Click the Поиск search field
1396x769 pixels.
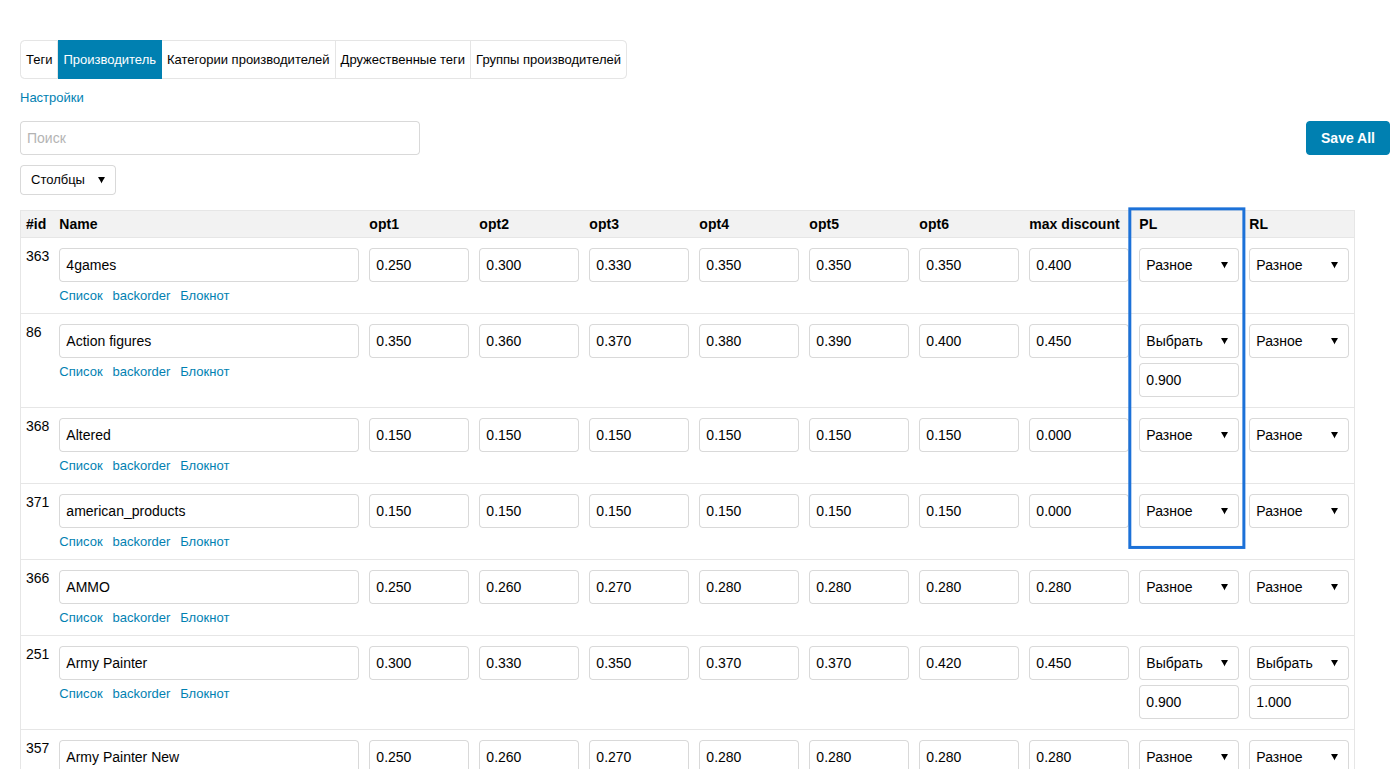[220, 138]
